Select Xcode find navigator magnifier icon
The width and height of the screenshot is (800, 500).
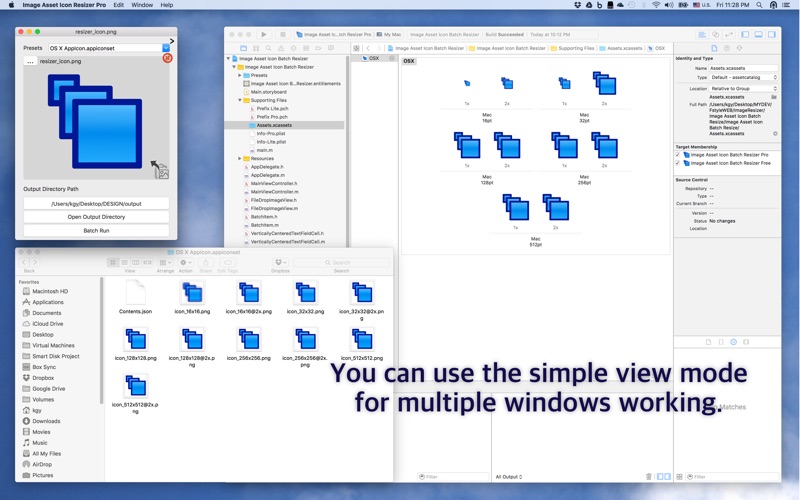[x=268, y=48]
